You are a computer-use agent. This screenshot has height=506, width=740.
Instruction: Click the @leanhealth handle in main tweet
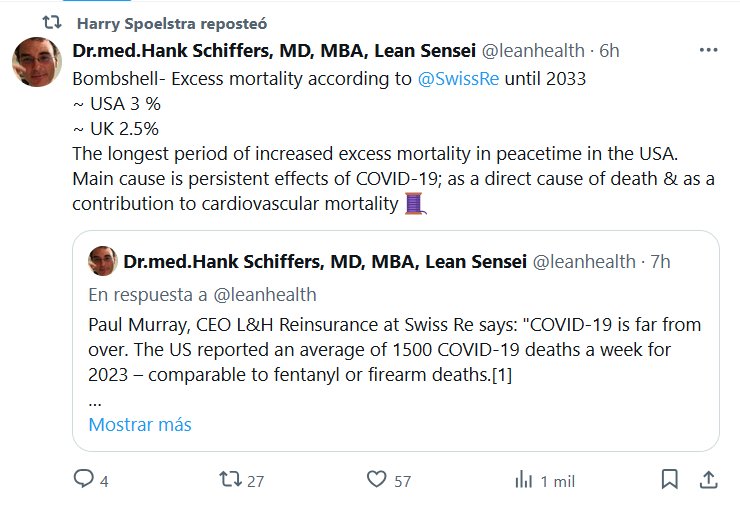pos(535,50)
